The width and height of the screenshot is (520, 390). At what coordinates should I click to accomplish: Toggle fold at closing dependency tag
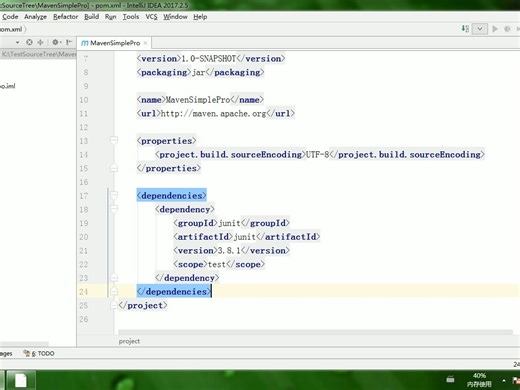coord(114,277)
